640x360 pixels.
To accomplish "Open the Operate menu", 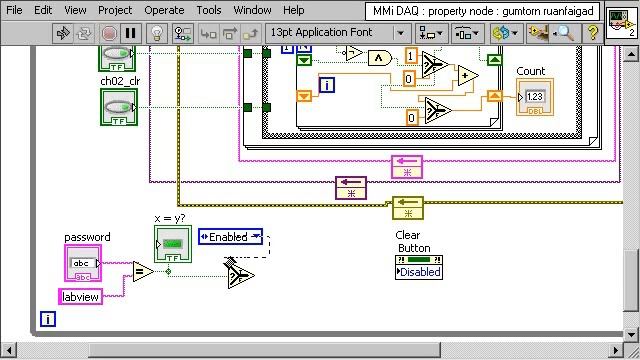I will 164,10.
